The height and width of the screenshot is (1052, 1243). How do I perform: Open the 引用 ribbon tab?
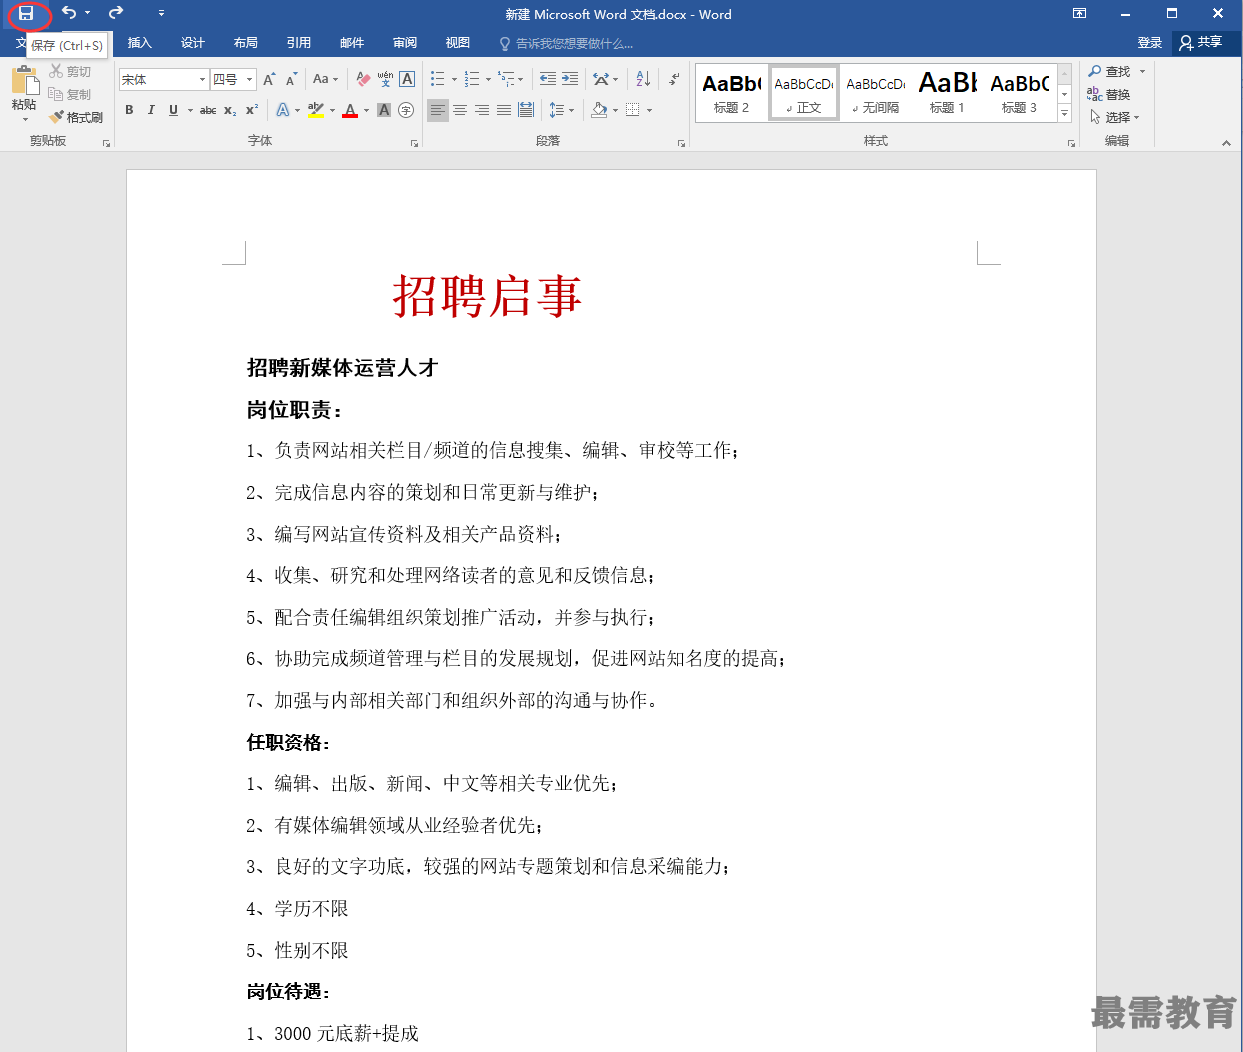click(298, 43)
